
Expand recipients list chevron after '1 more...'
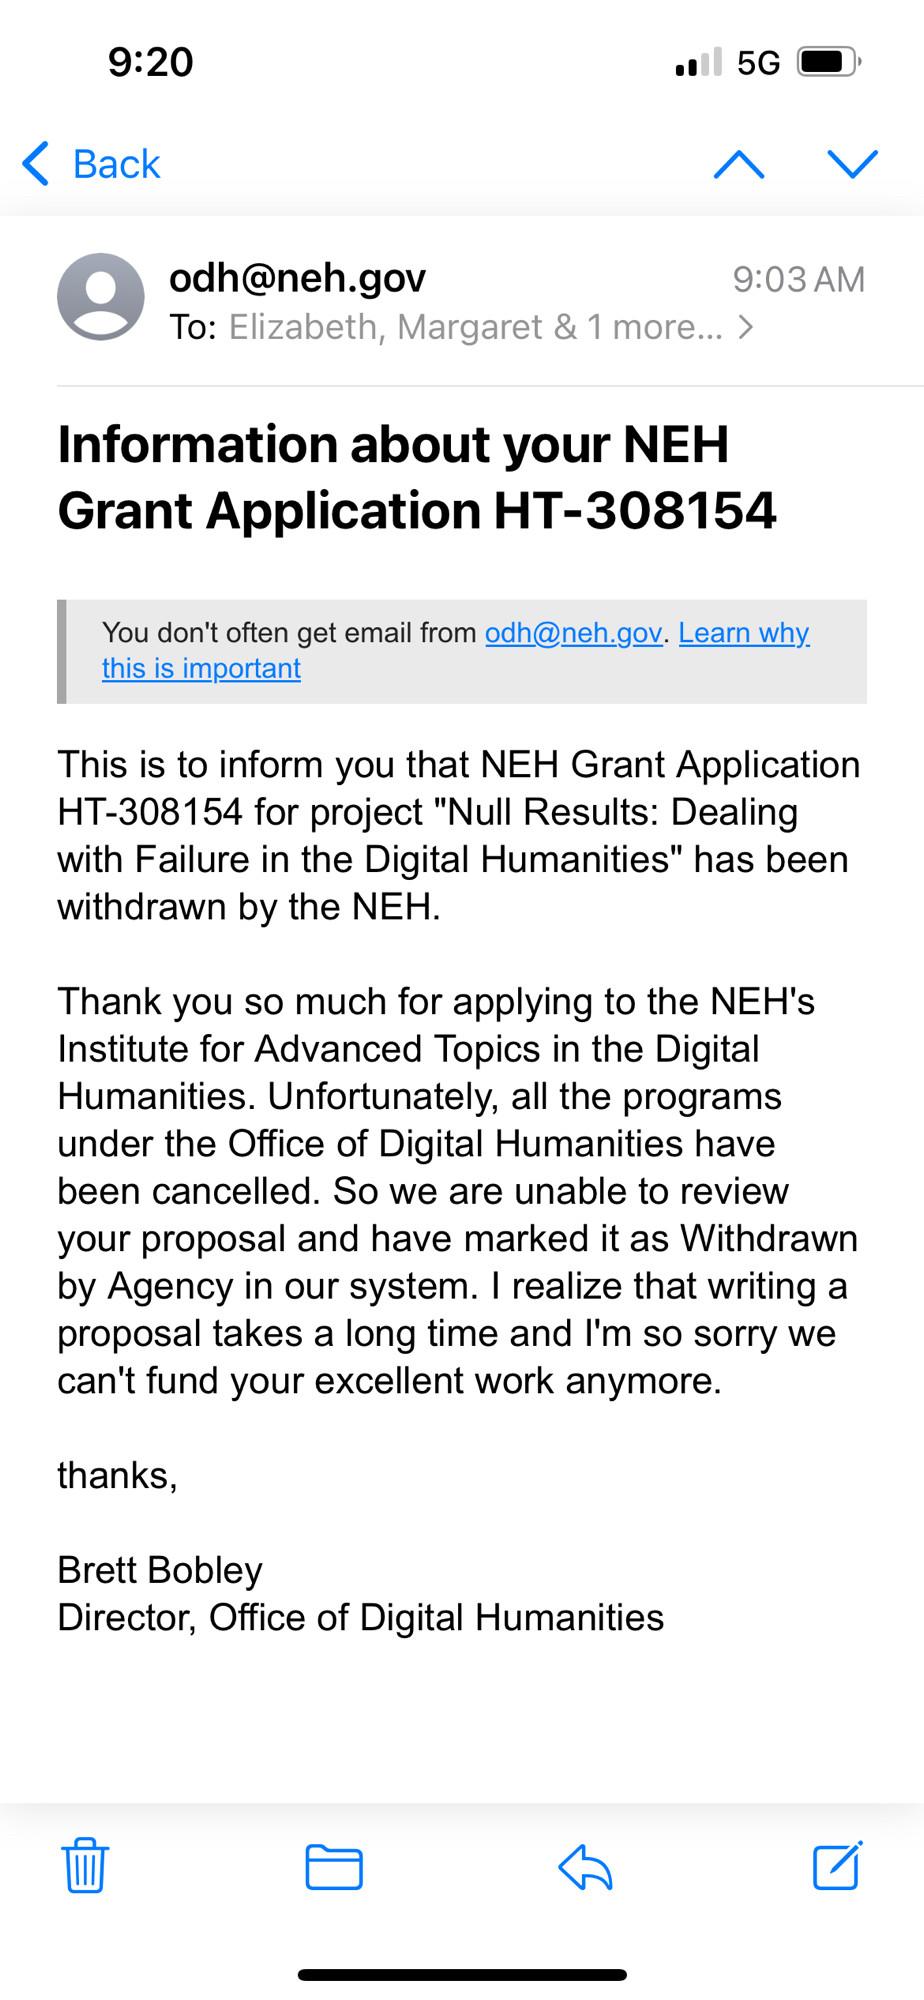point(745,327)
